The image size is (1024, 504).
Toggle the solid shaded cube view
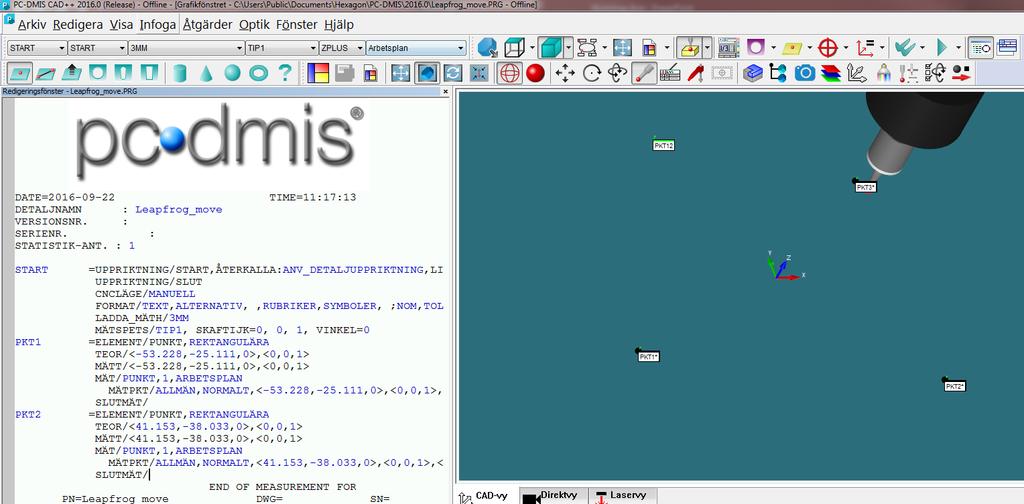(551, 48)
